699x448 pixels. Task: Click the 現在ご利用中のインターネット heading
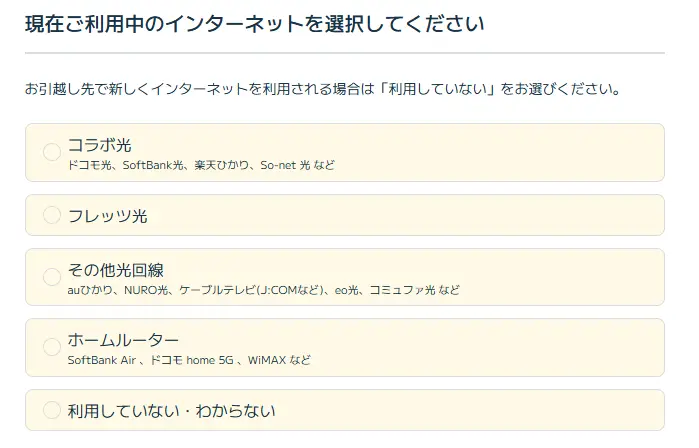pos(255,25)
